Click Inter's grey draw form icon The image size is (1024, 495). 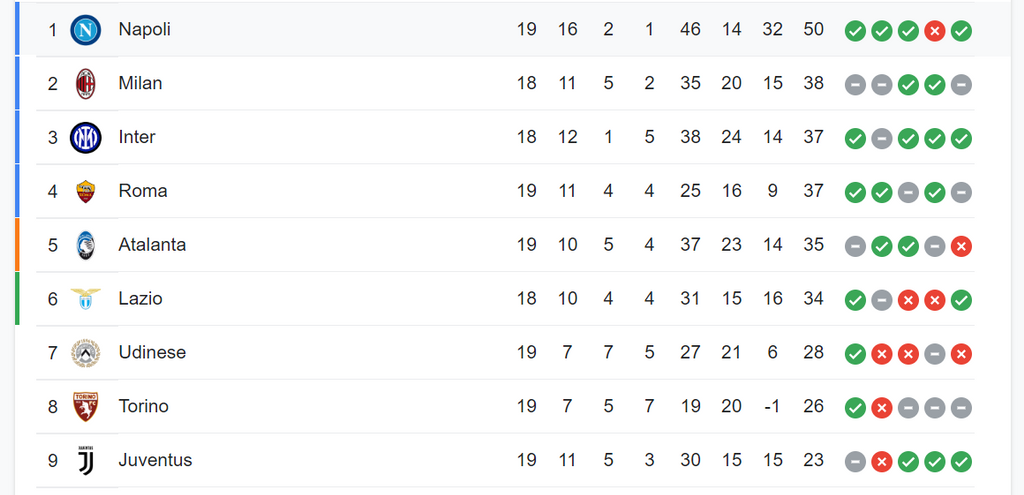point(882,138)
